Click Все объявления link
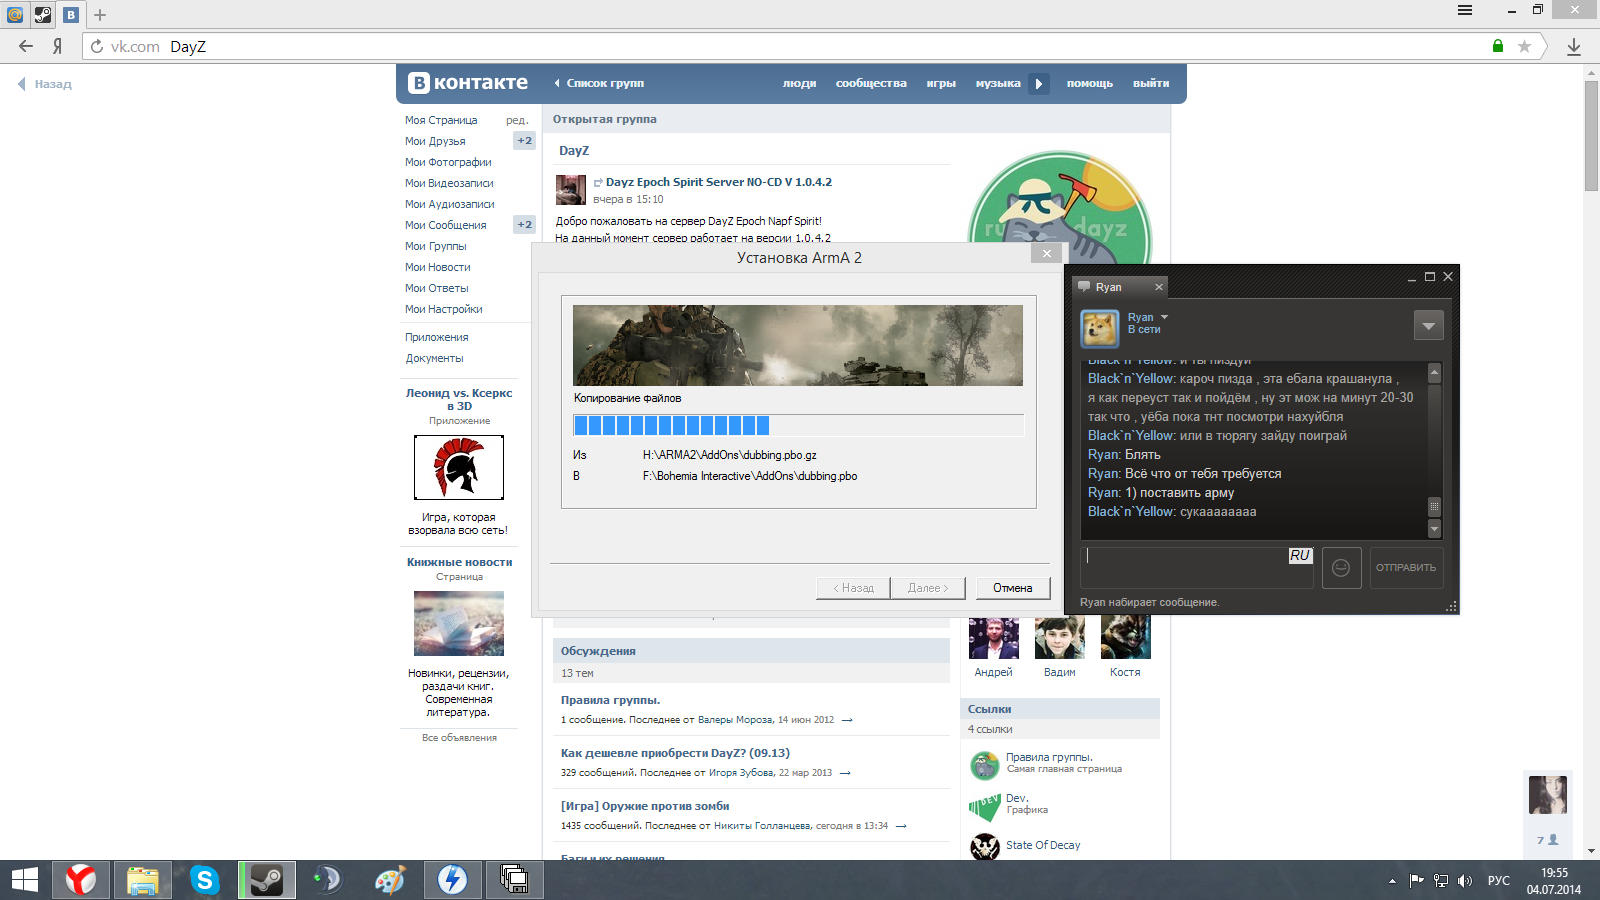 pos(459,738)
